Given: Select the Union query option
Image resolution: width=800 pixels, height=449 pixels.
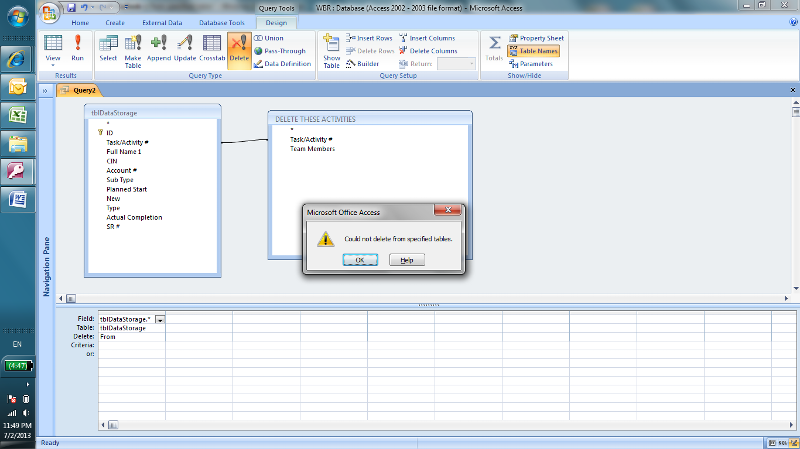Looking at the screenshot, I should click(x=269, y=38).
